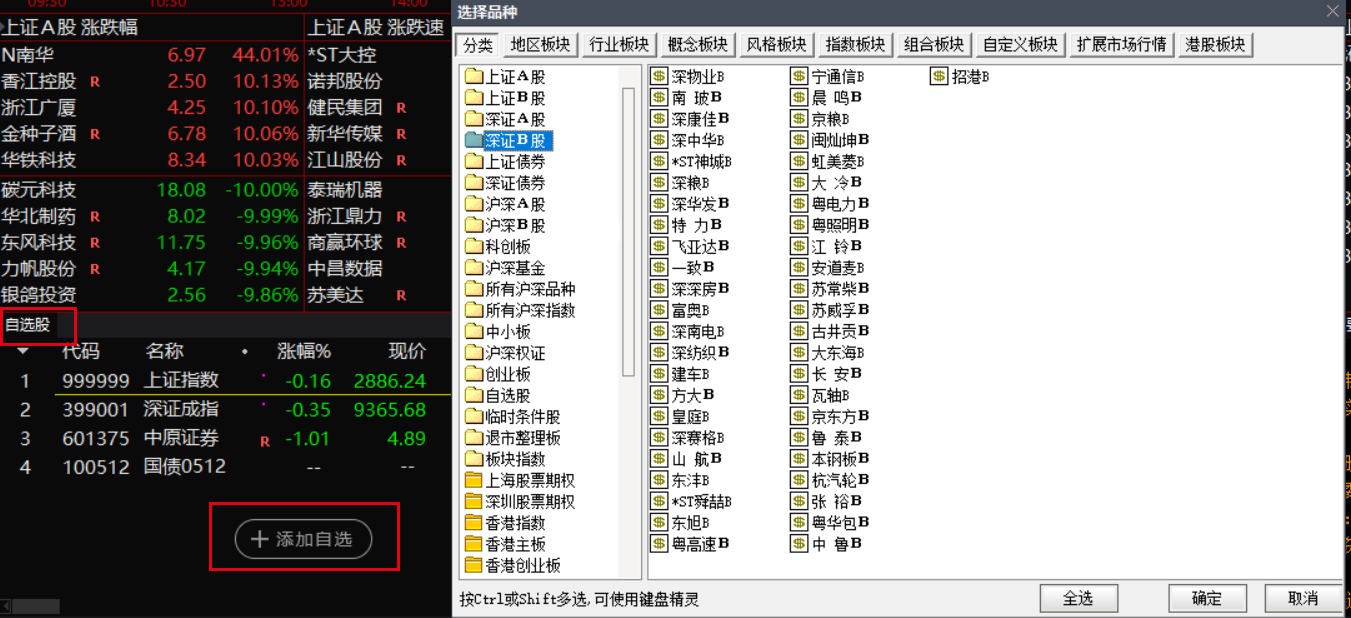Click the horizontal scrollbar thumb in main window

click(35, 606)
